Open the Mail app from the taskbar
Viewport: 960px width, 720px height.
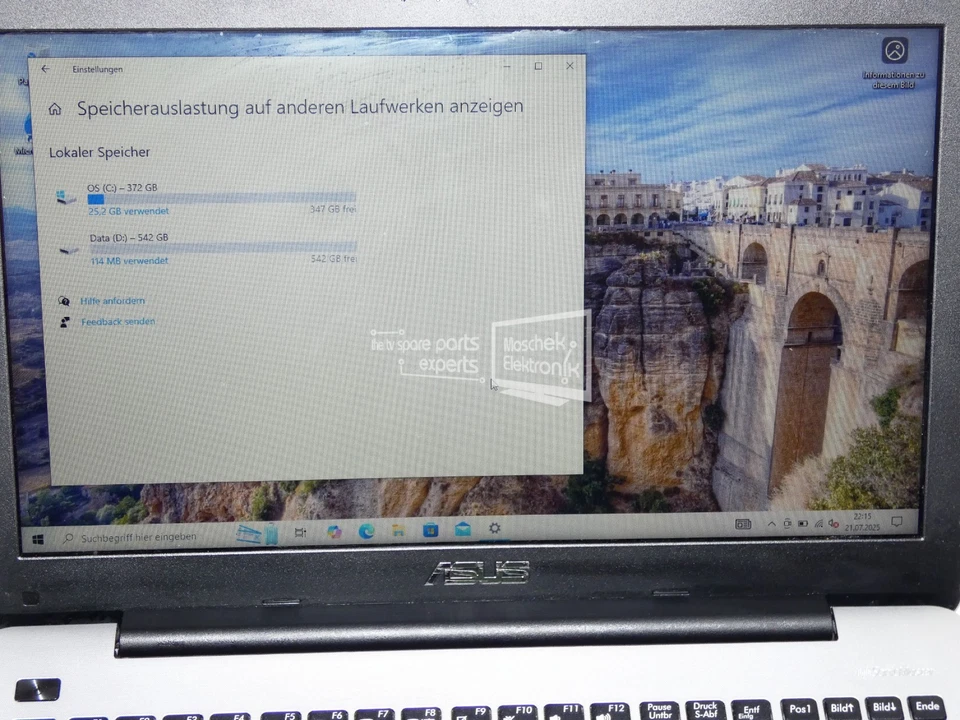[x=462, y=530]
